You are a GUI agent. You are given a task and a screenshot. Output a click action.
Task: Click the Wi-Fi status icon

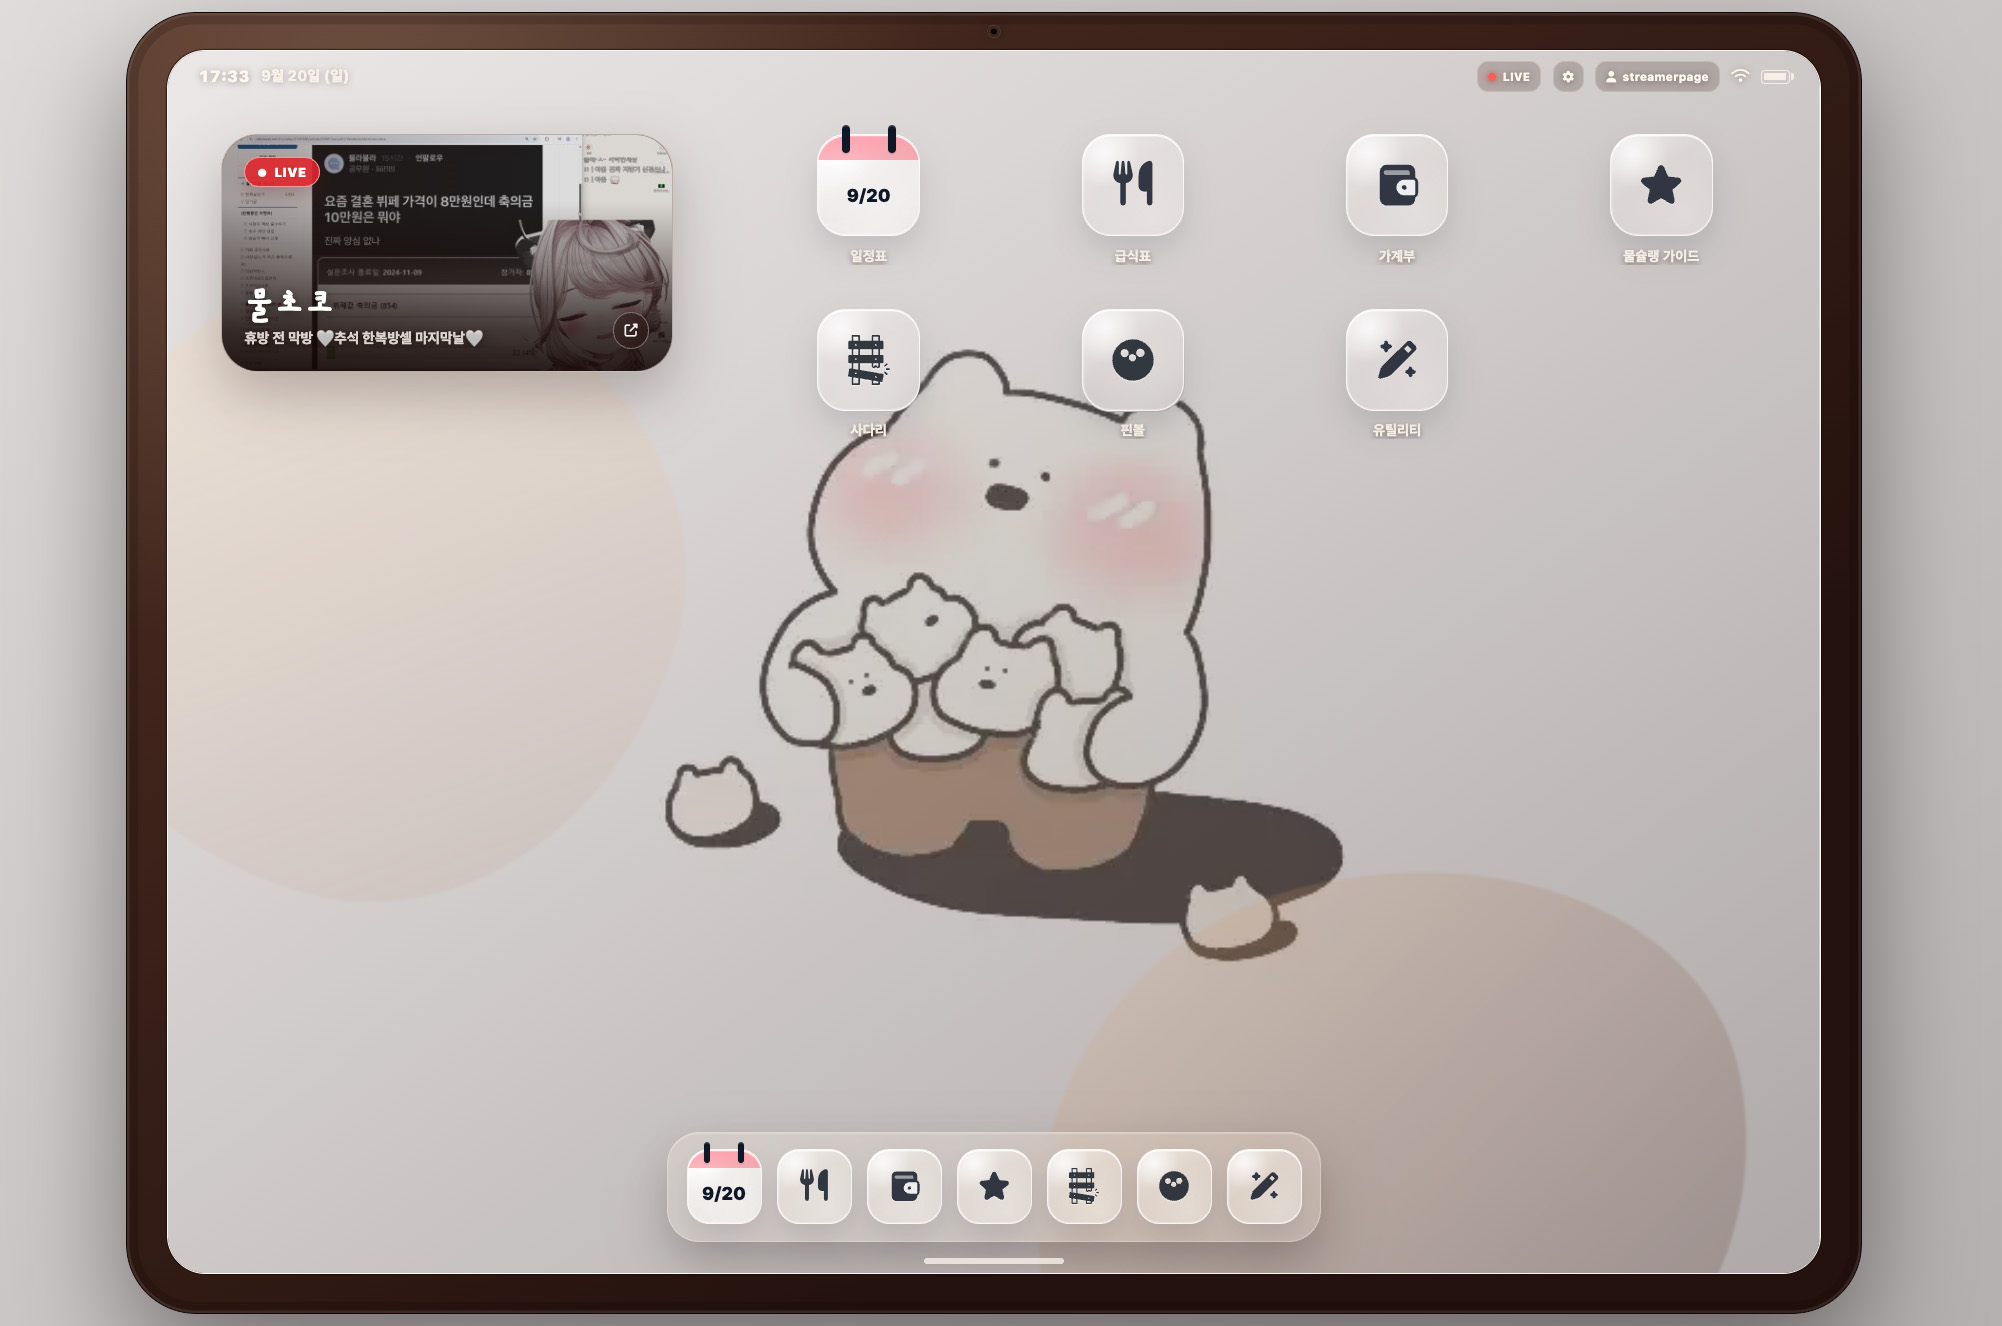[x=1740, y=76]
